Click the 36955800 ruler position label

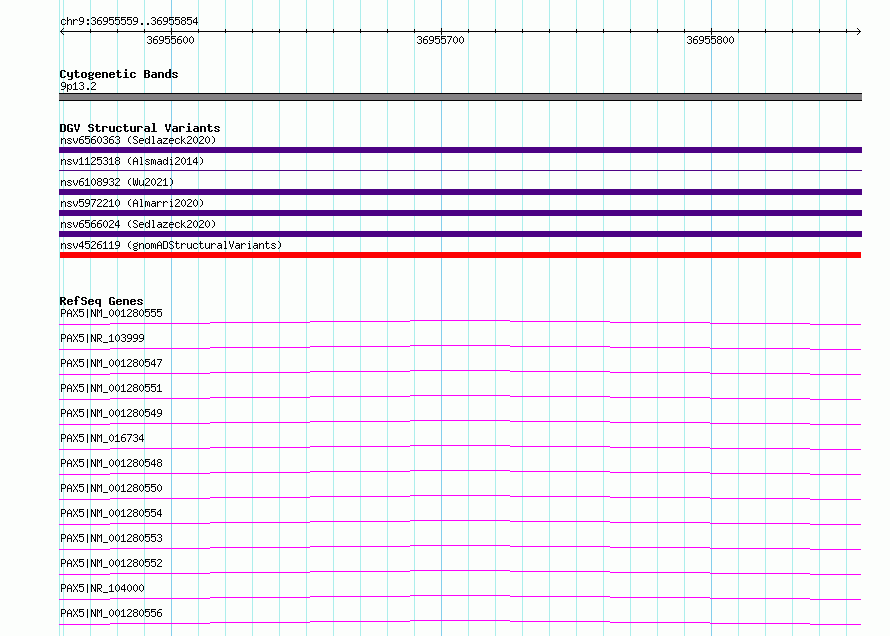click(x=710, y=40)
